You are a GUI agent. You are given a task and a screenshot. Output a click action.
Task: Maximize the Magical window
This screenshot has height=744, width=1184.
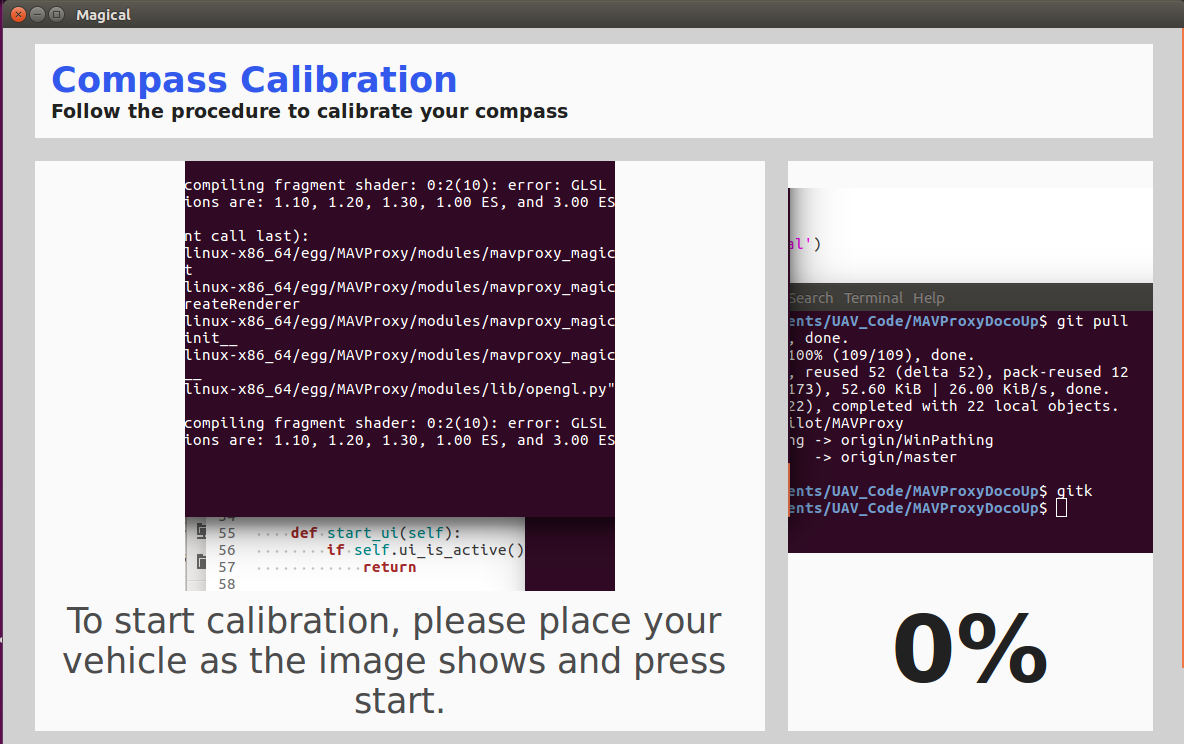56,15
